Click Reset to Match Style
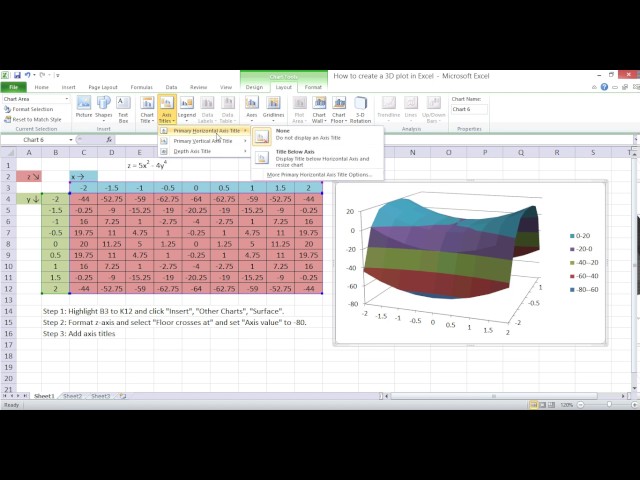The image size is (640, 480). pos(33,120)
